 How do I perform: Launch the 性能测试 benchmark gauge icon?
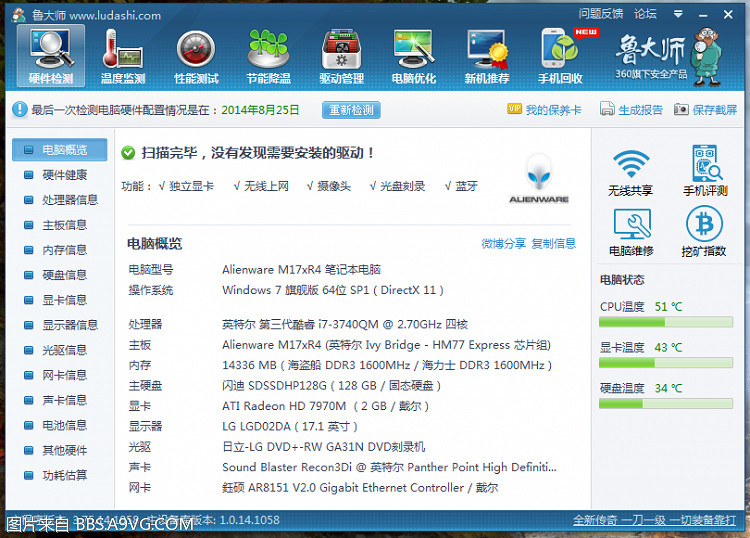click(x=196, y=56)
